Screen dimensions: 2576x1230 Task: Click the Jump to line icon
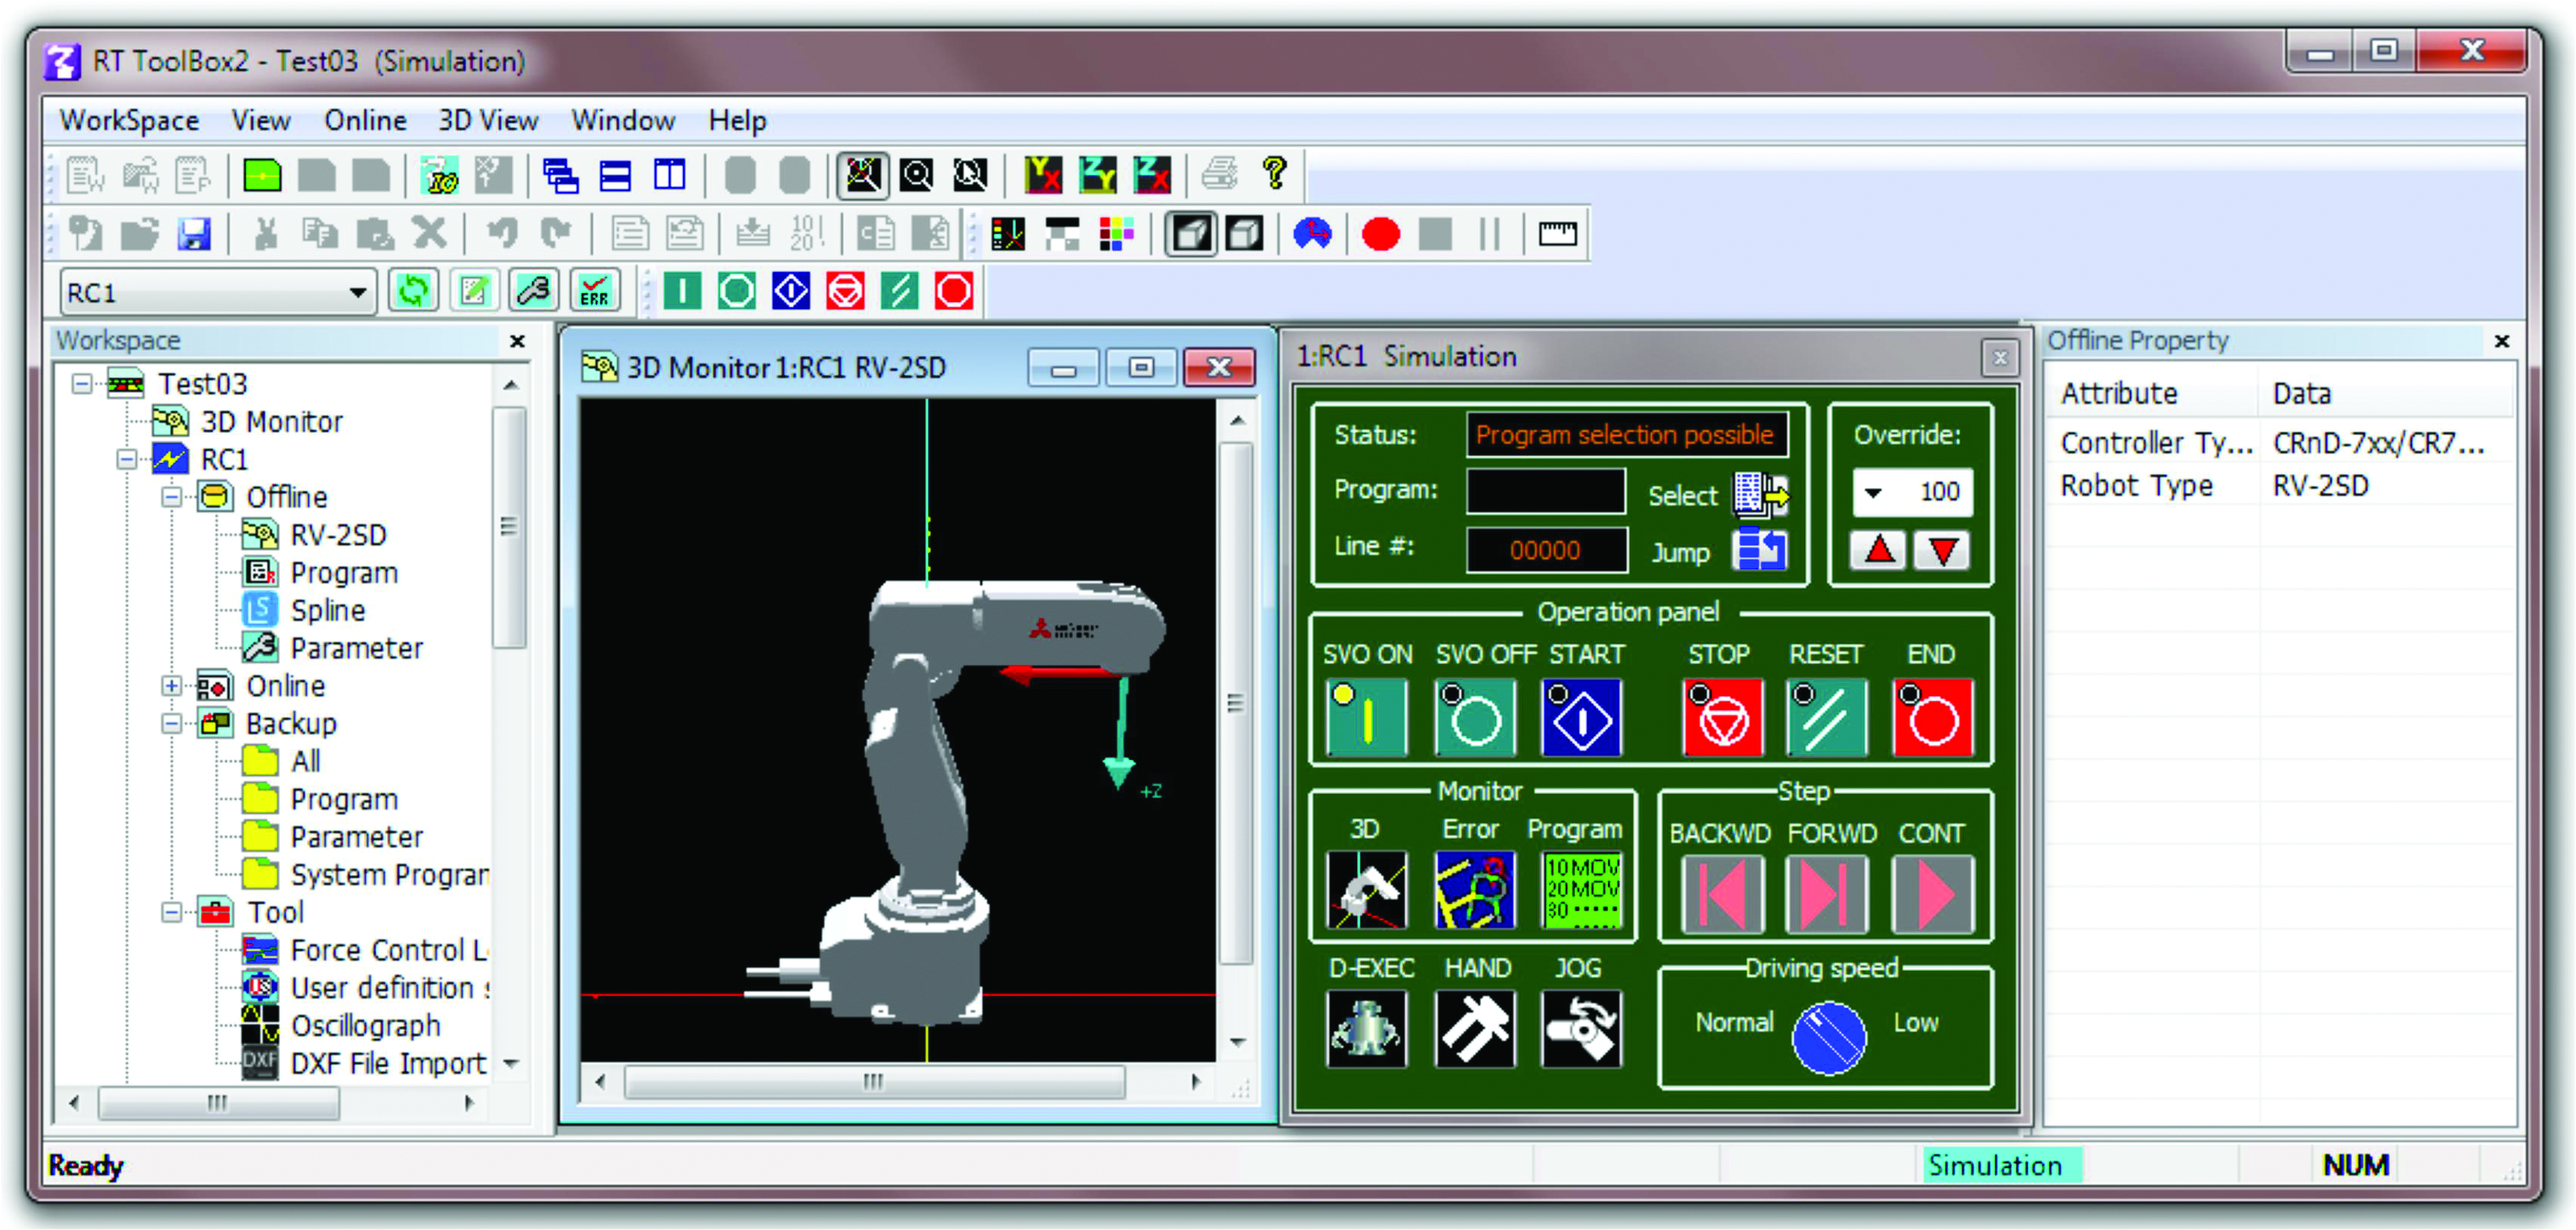click(x=1760, y=550)
